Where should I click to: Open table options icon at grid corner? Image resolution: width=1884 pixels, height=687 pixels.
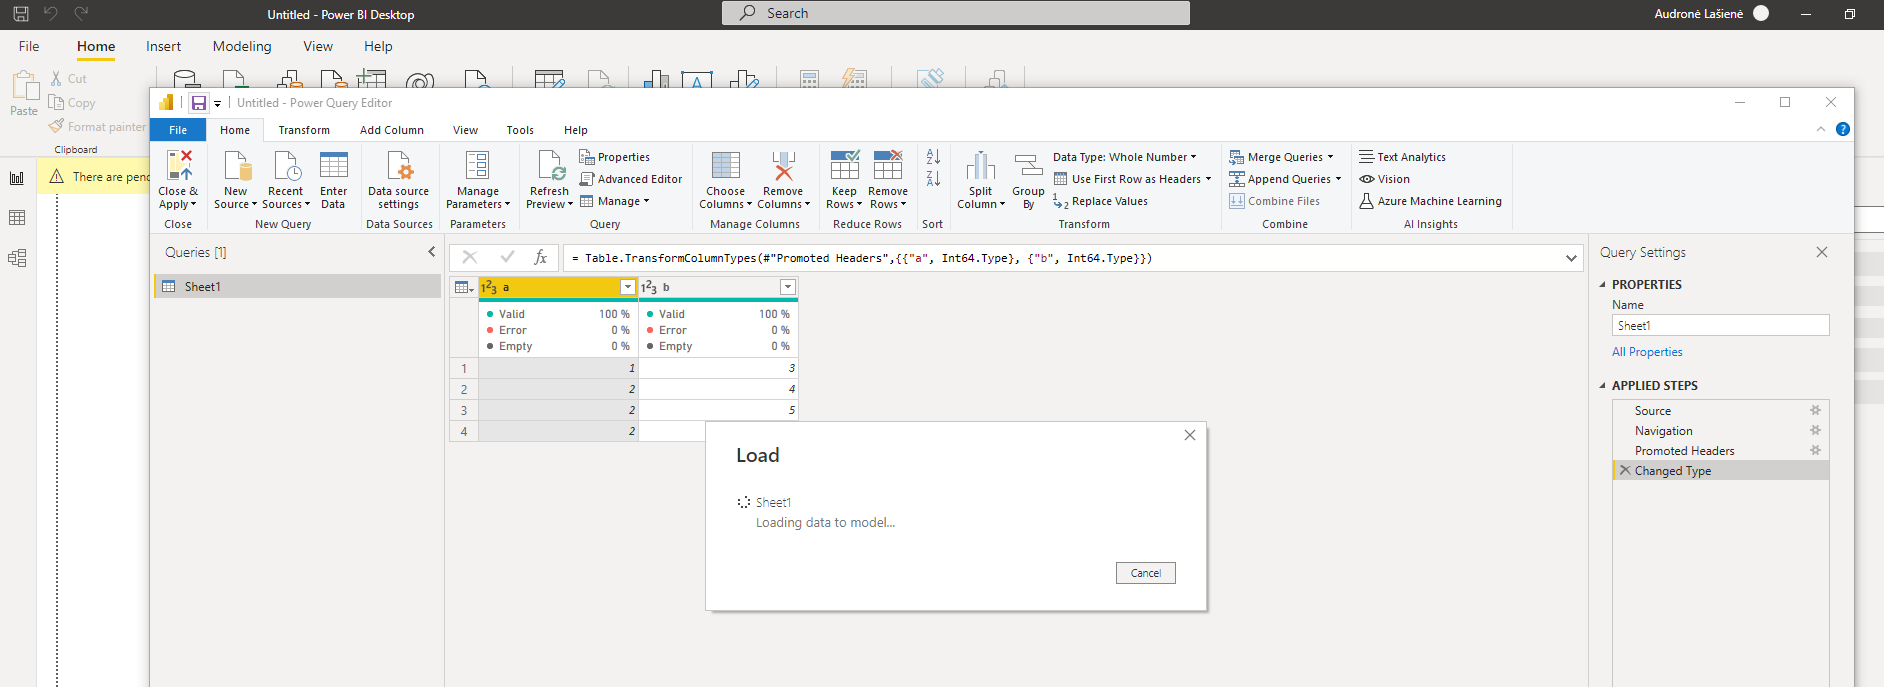(x=464, y=287)
